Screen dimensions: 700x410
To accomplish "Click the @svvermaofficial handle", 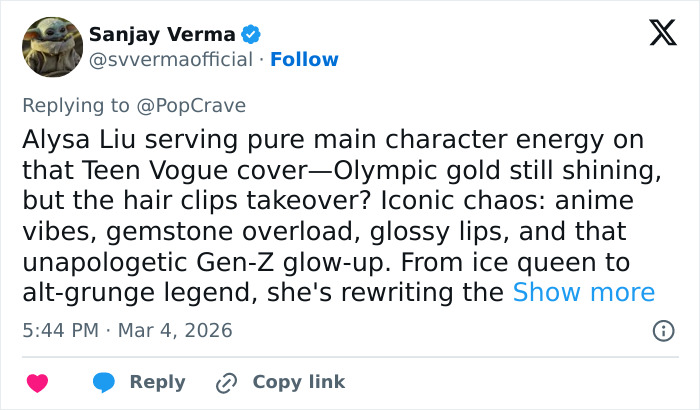I will (171, 60).
